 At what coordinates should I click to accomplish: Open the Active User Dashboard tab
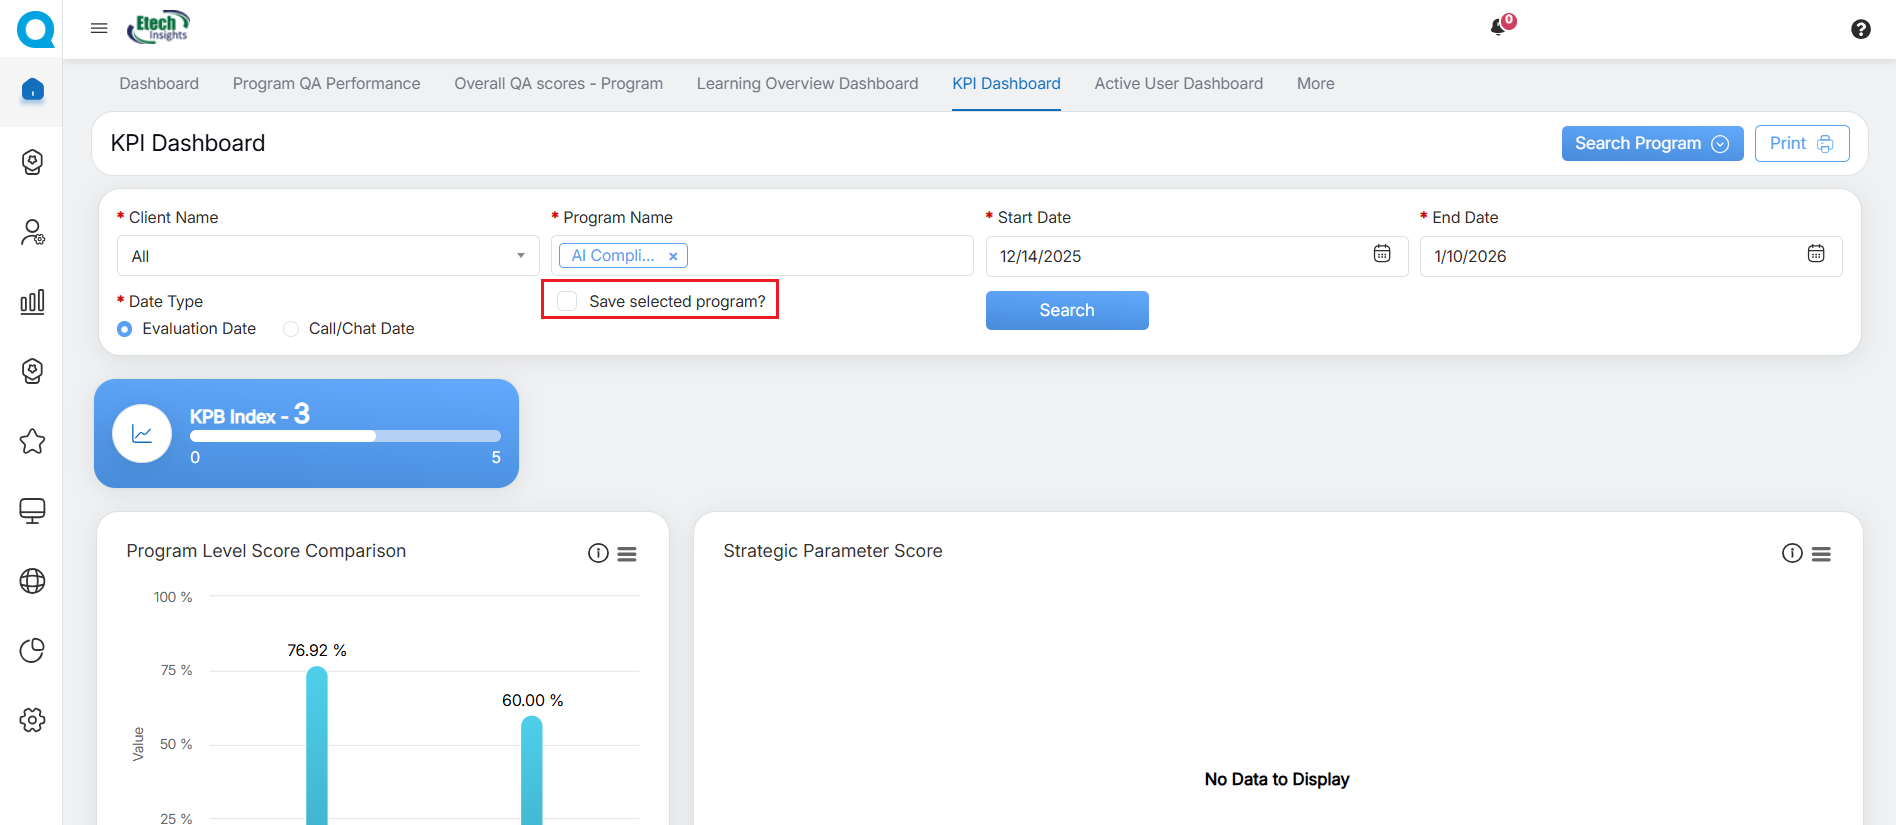(1178, 84)
